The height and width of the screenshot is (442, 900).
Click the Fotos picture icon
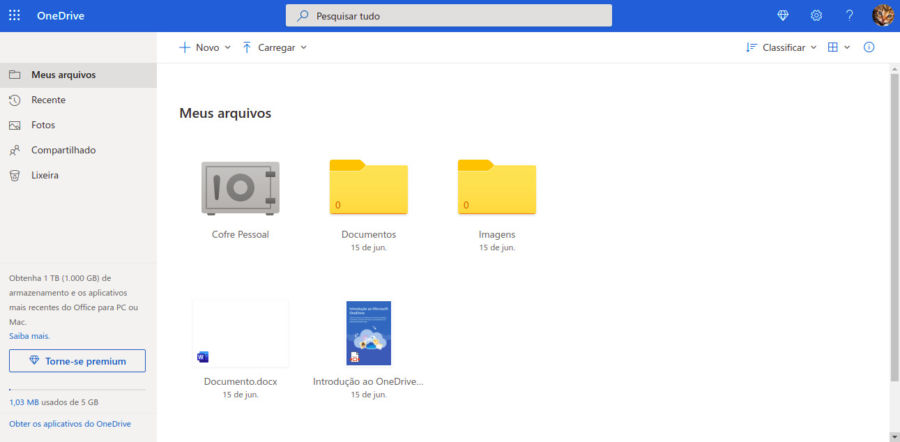15,125
